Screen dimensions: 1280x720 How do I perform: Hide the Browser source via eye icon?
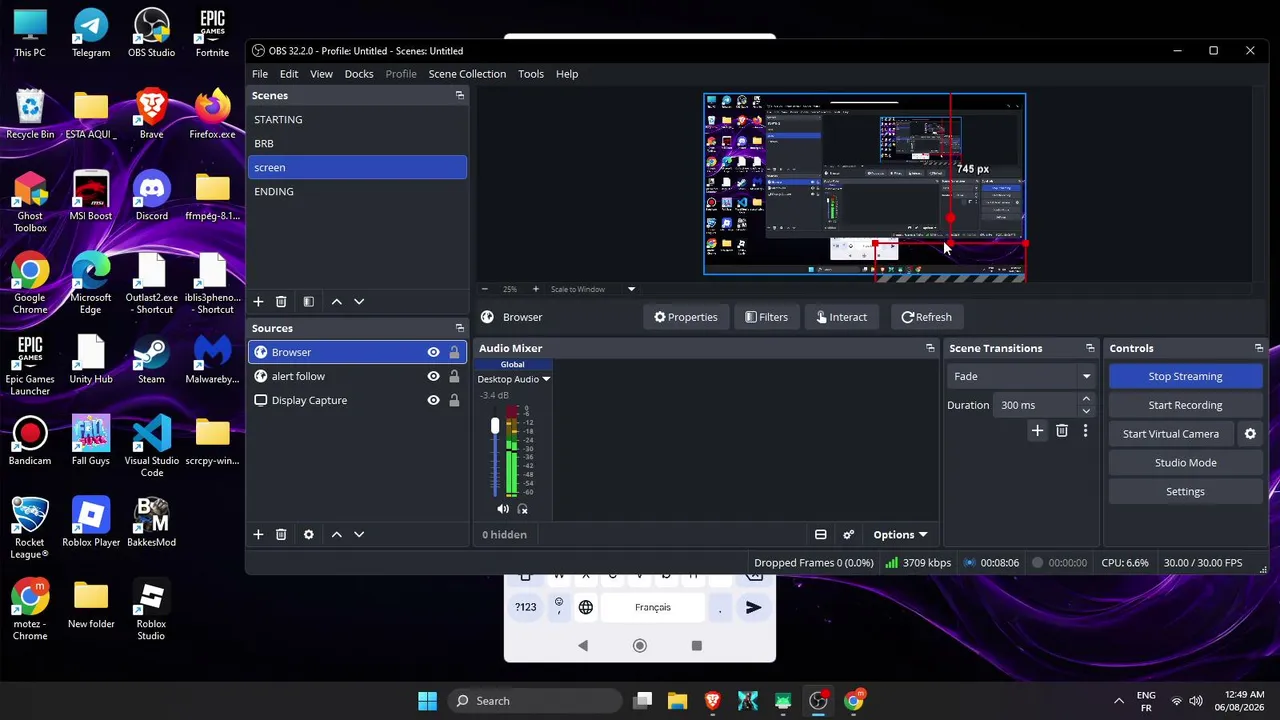coord(433,352)
